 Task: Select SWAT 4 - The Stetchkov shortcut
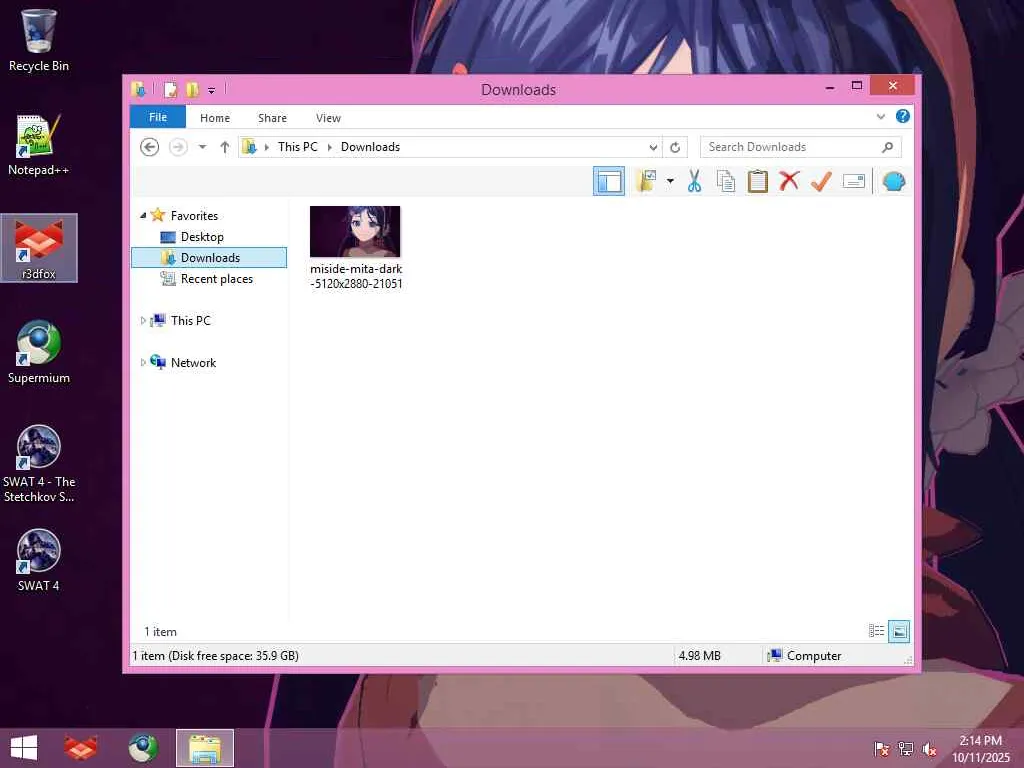coord(39,464)
